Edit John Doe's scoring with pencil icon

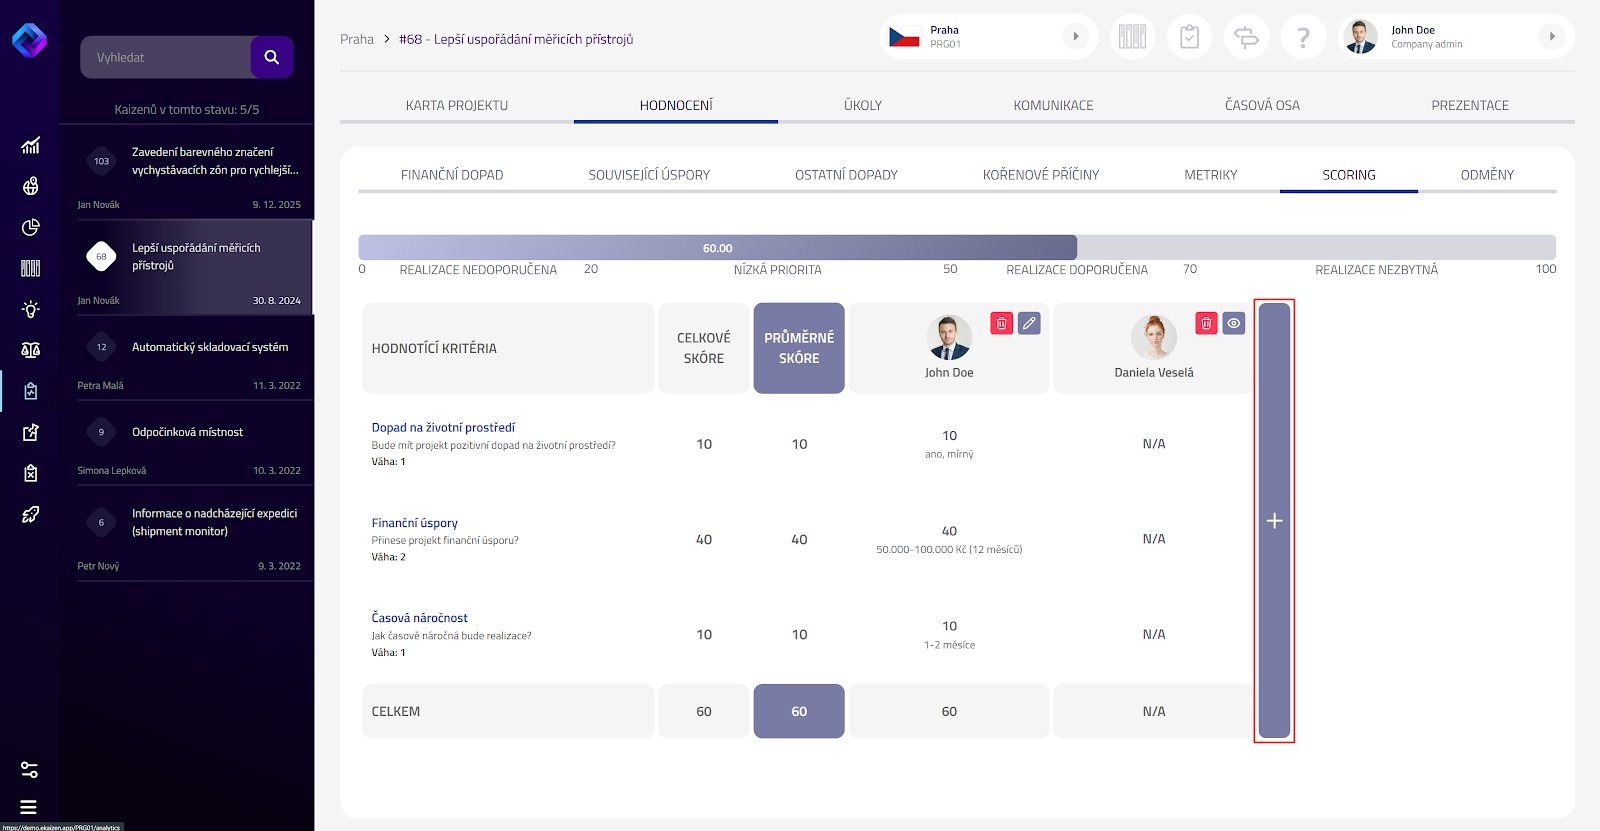click(x=1029, y=323)
